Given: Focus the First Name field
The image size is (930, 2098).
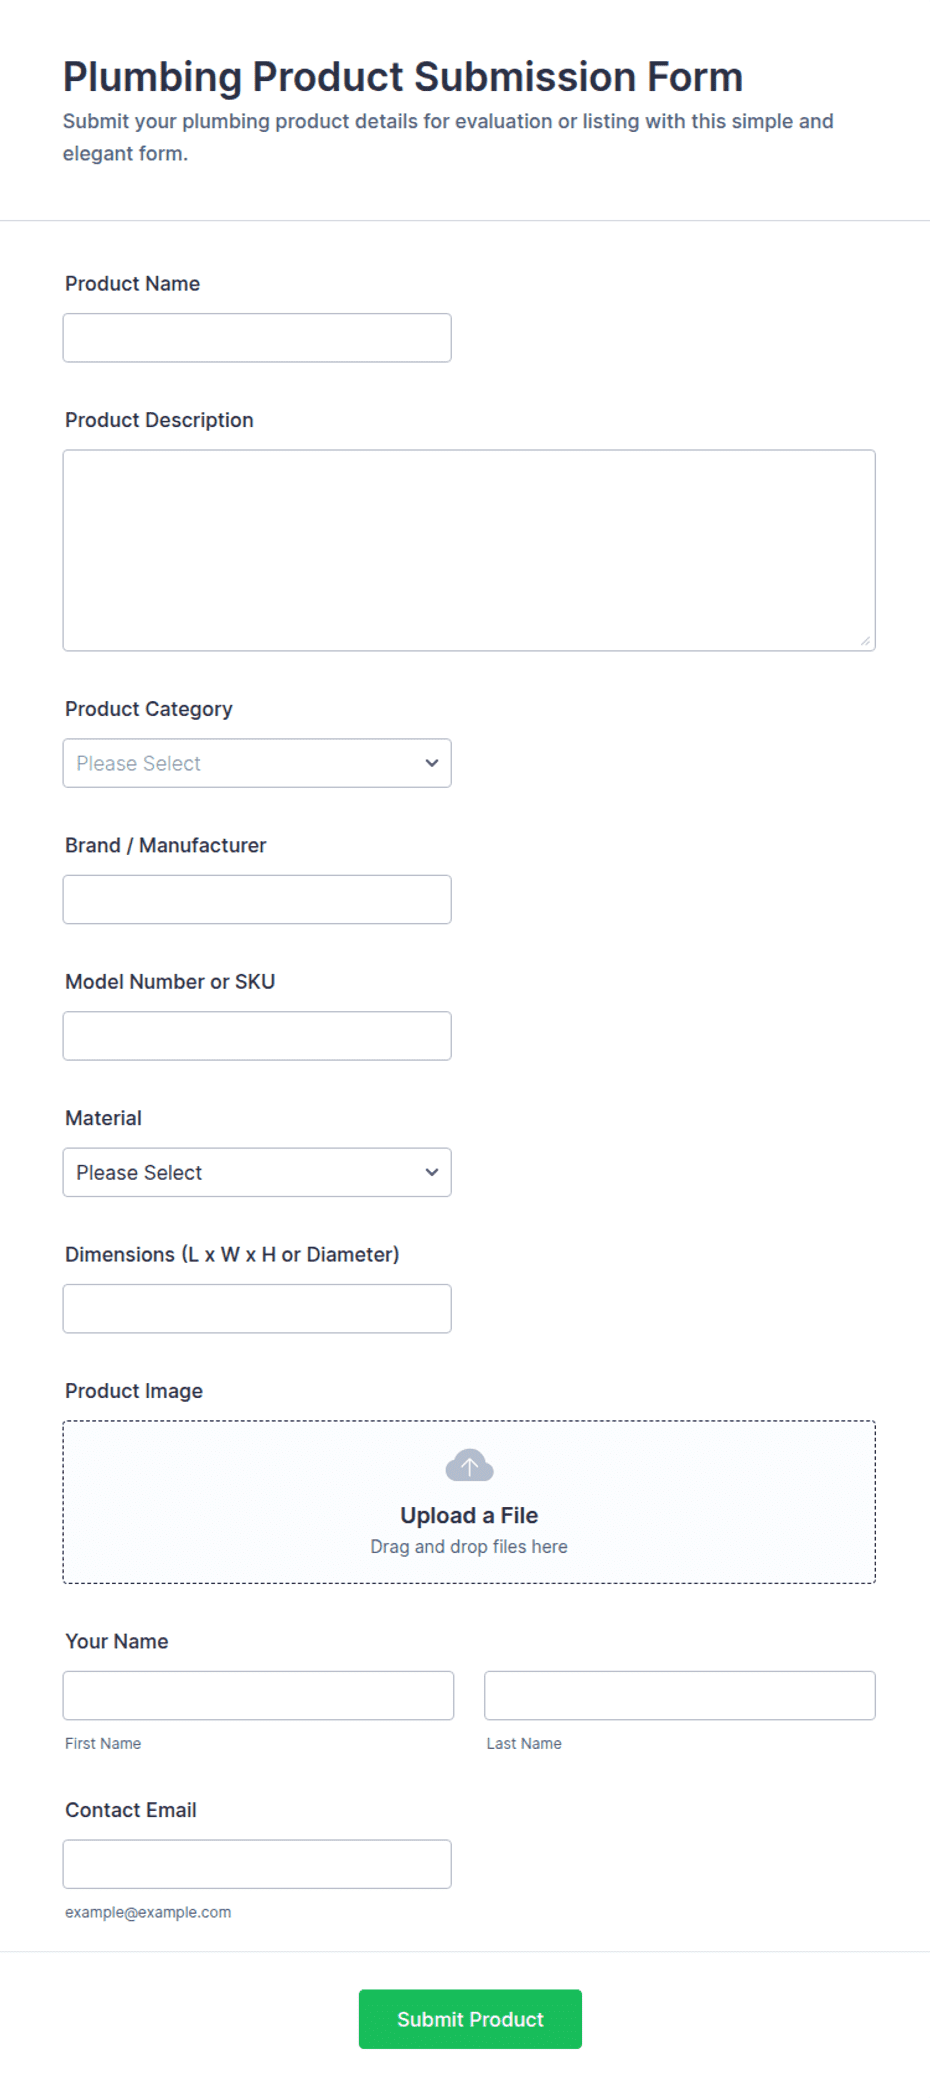Looking at the screenshot, I should [258, 1695].
